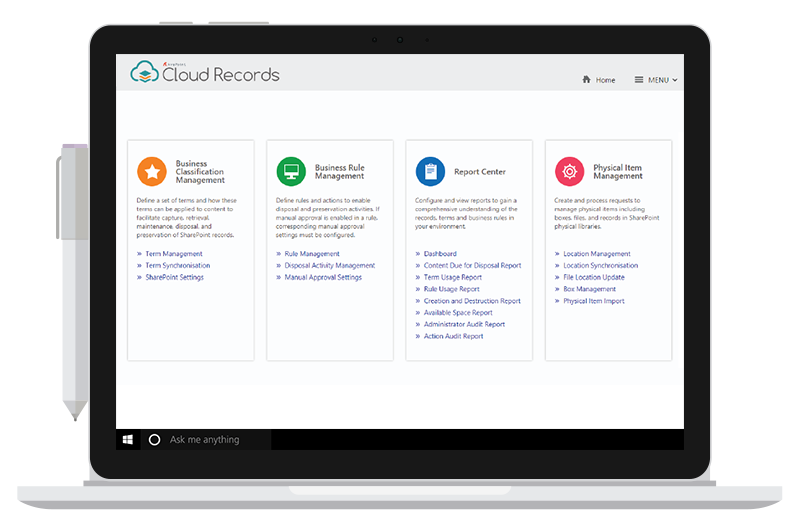Click the Home house icon
800x529 pixels.
point(586,80)
